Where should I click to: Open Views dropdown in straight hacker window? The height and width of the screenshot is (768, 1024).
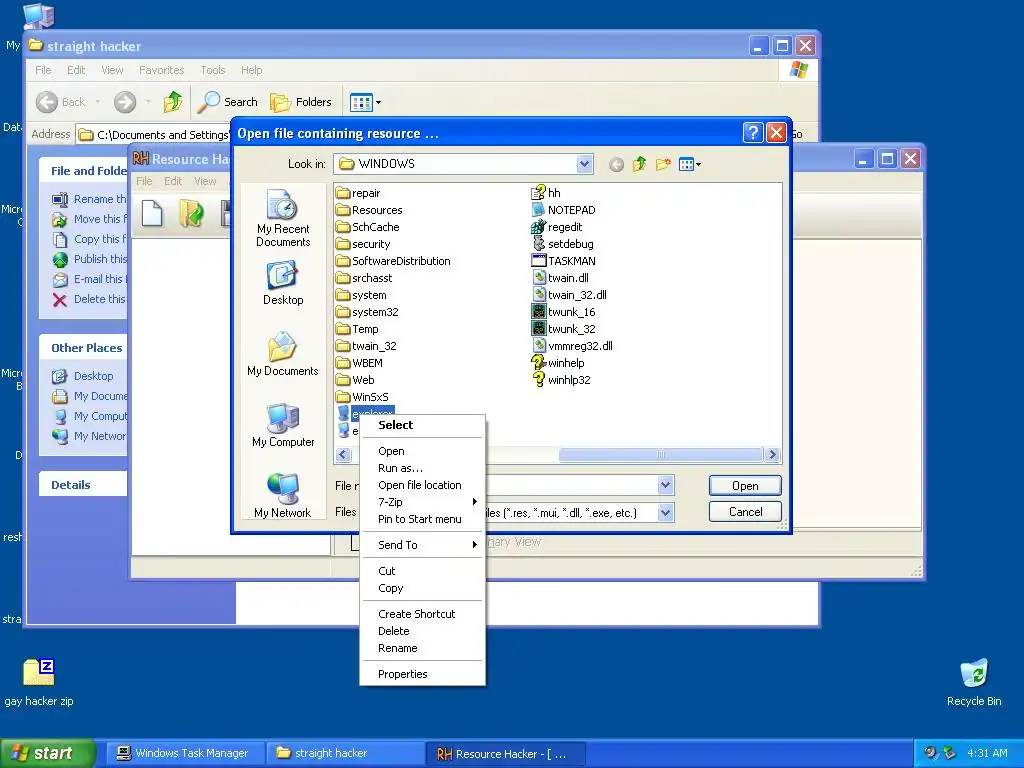(x=365, y=102)
